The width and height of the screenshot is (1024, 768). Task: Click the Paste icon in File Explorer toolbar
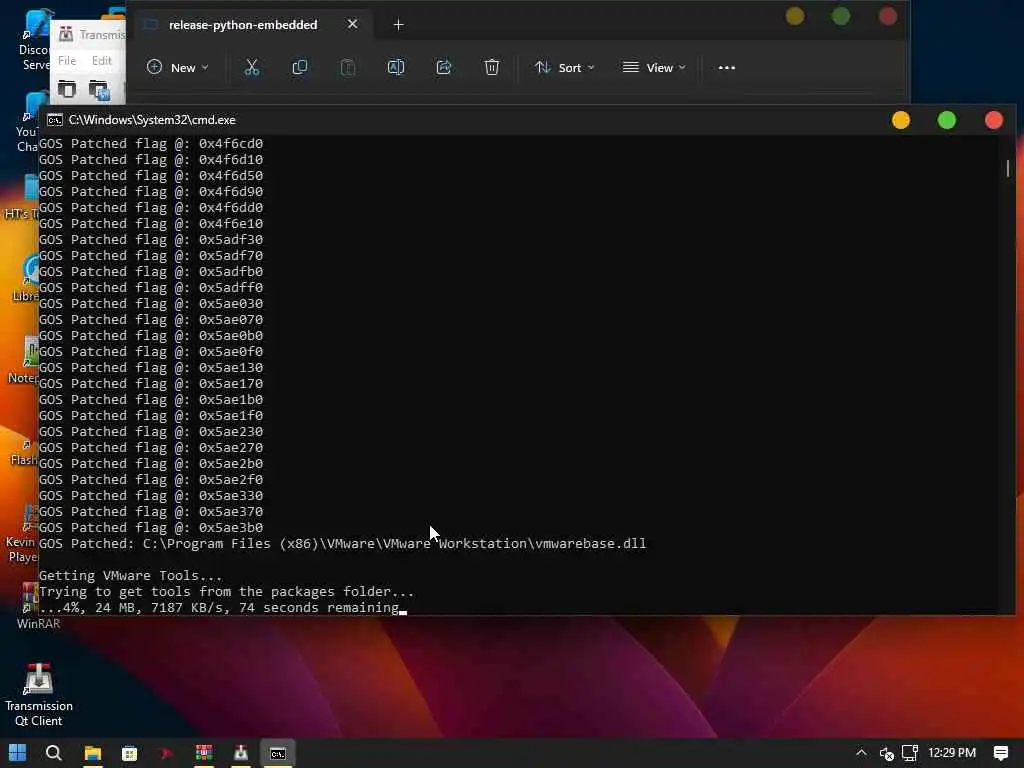pyautogui.click(x=348, y=67)
